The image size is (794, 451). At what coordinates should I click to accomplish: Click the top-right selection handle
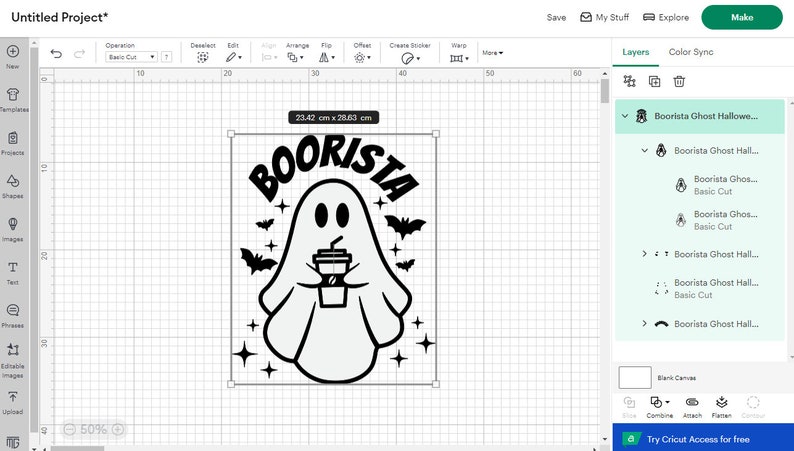tap(436, 134)
